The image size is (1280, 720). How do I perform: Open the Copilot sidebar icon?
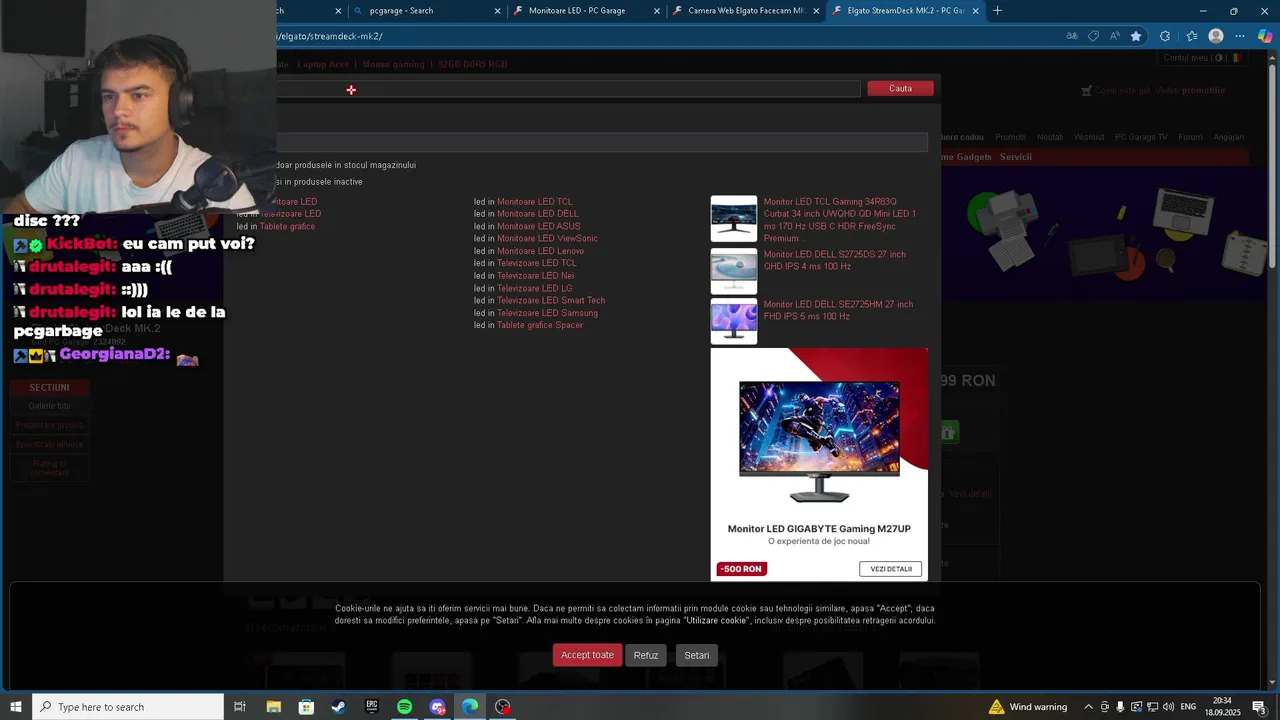tap(1265, 36)
